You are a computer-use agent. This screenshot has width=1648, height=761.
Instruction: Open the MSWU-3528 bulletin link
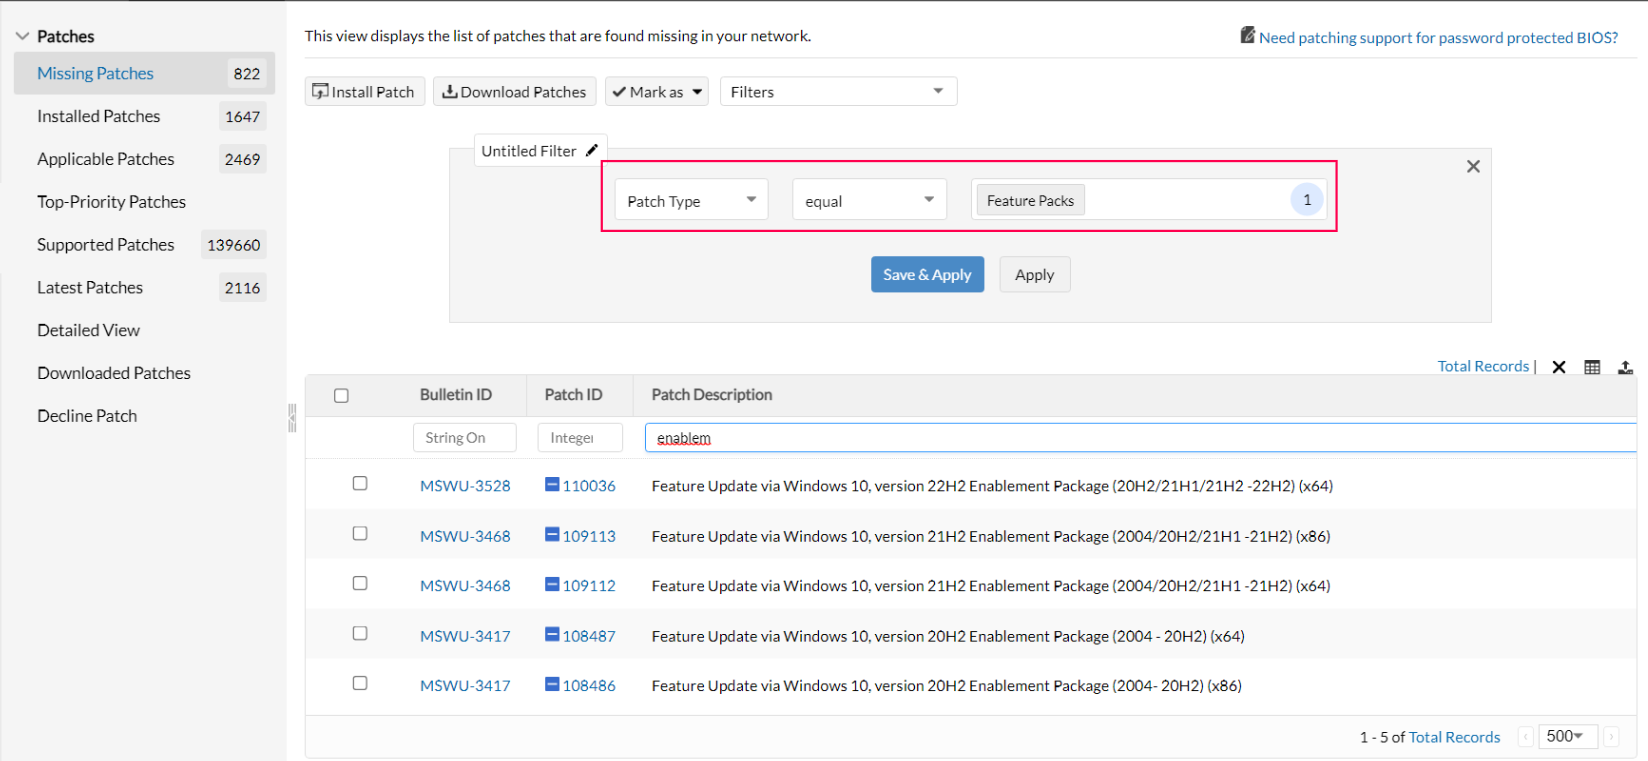[465, 486]
